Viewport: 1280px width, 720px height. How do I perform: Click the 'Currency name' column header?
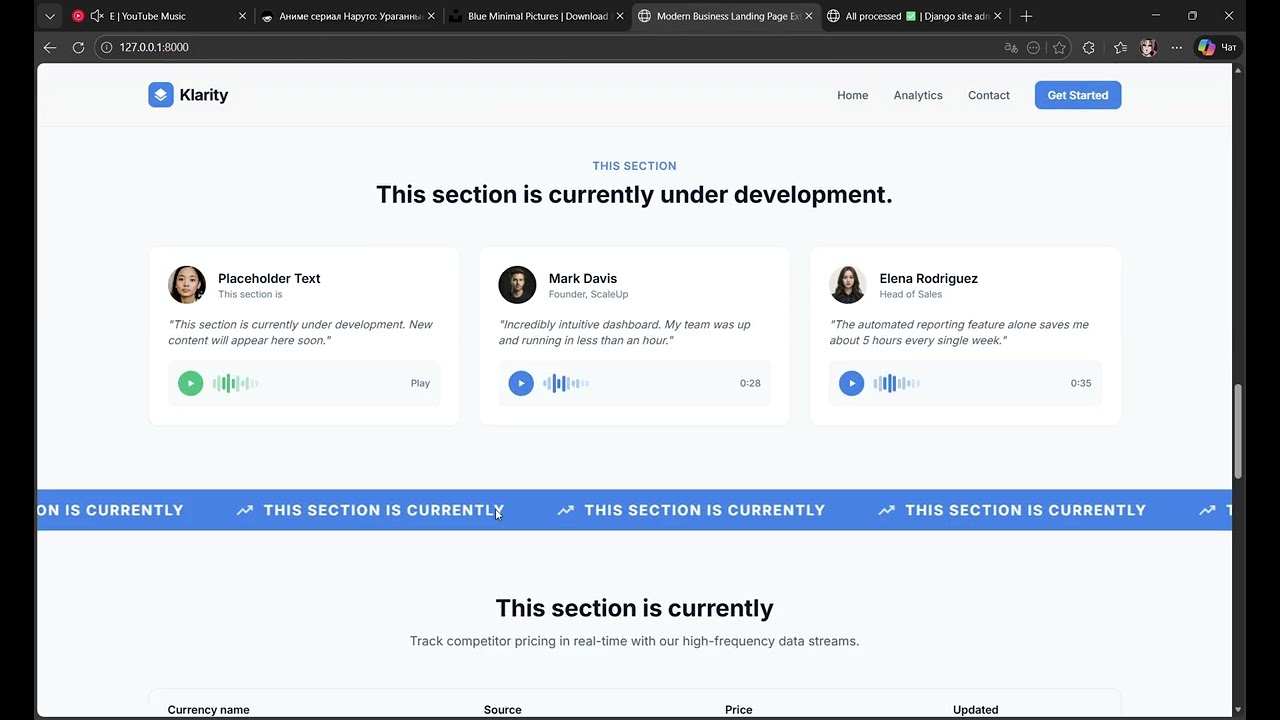[208, 710]
